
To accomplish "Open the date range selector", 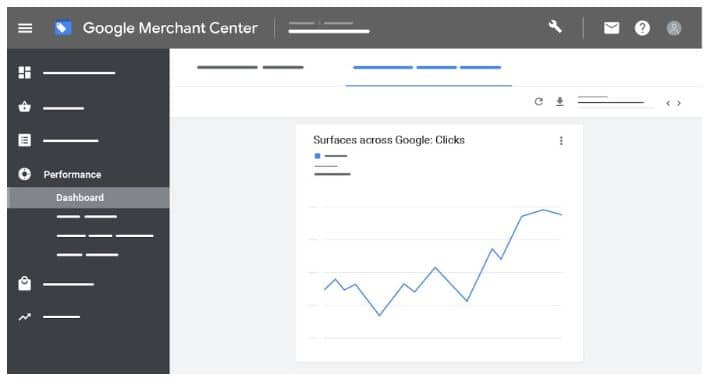I will (614, 102).
